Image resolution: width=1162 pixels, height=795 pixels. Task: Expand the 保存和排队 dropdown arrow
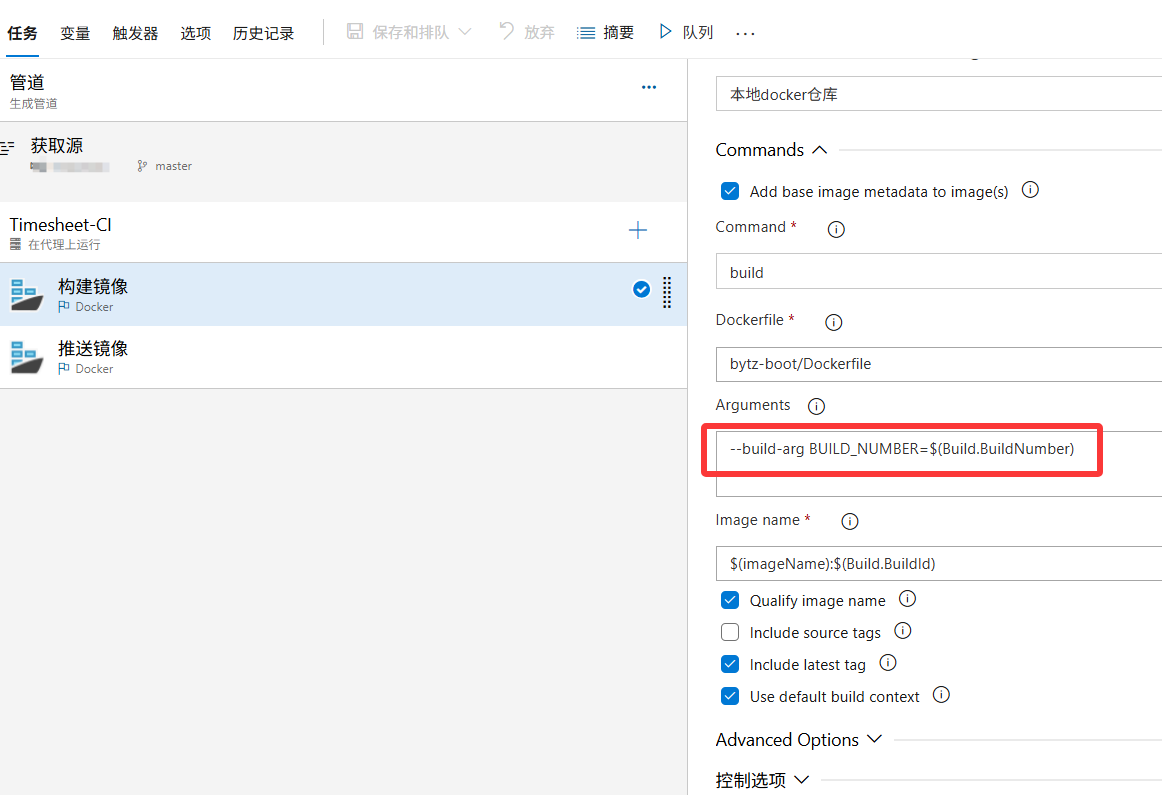click(465, 32)
